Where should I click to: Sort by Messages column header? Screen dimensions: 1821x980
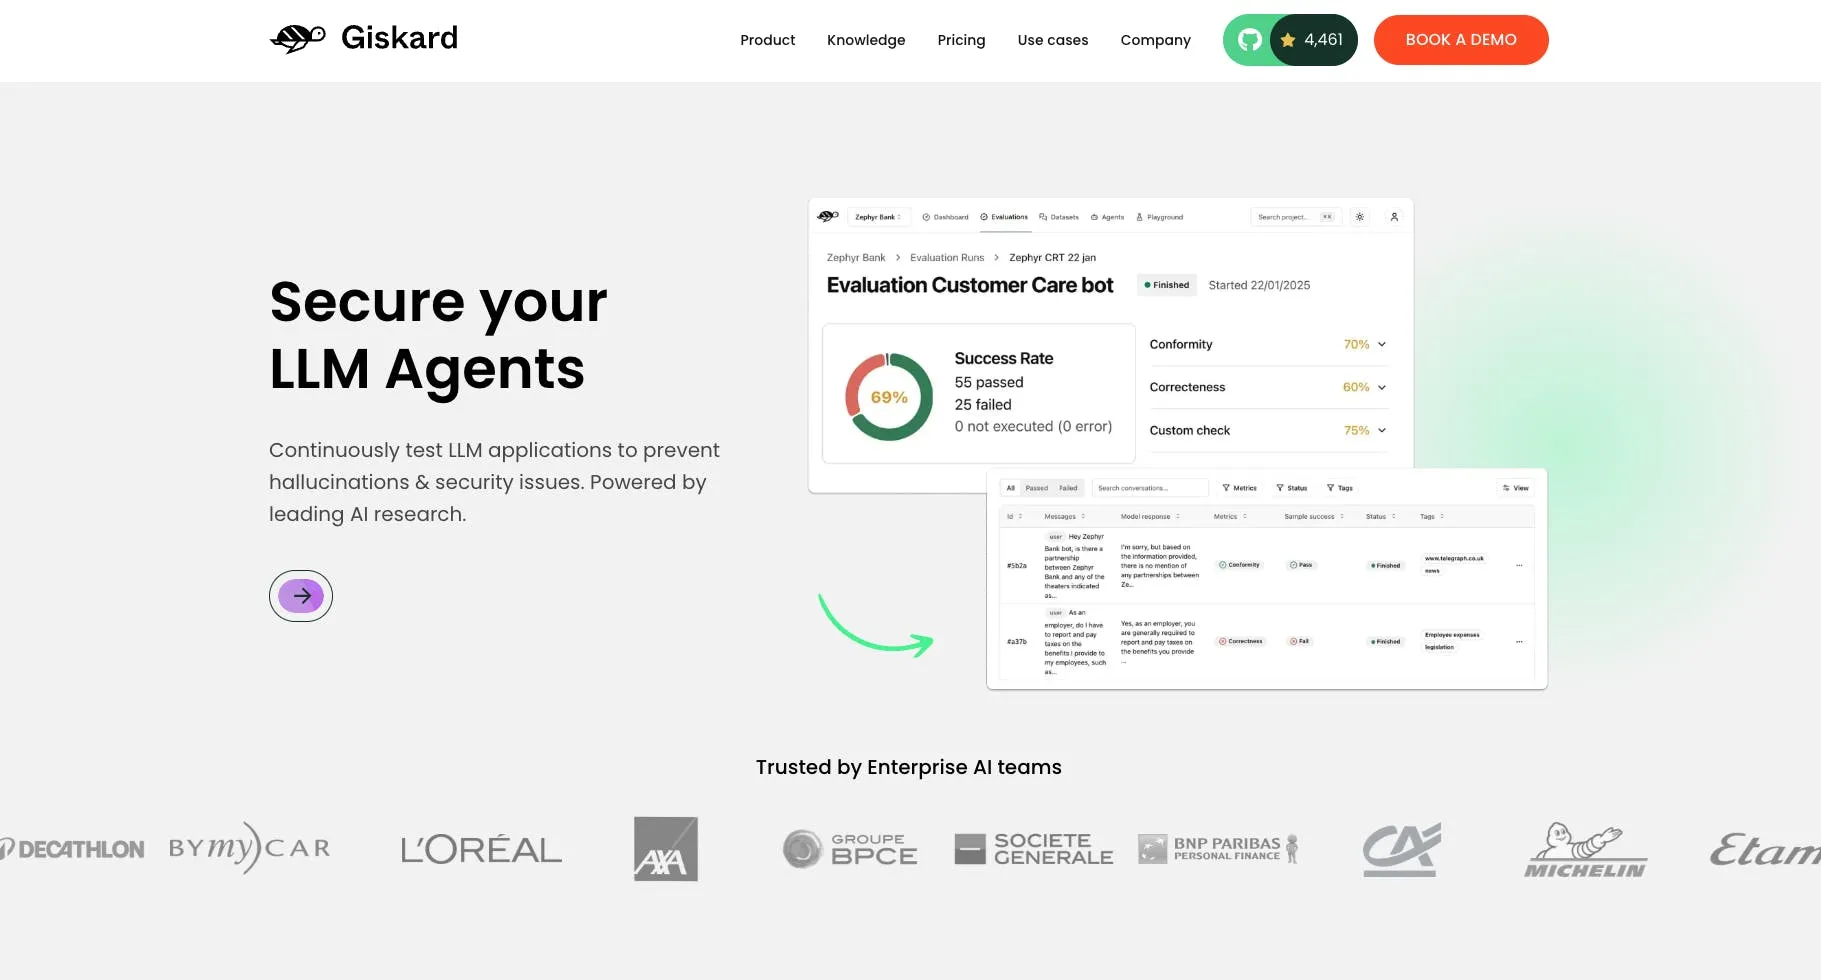click(1064, 517)
